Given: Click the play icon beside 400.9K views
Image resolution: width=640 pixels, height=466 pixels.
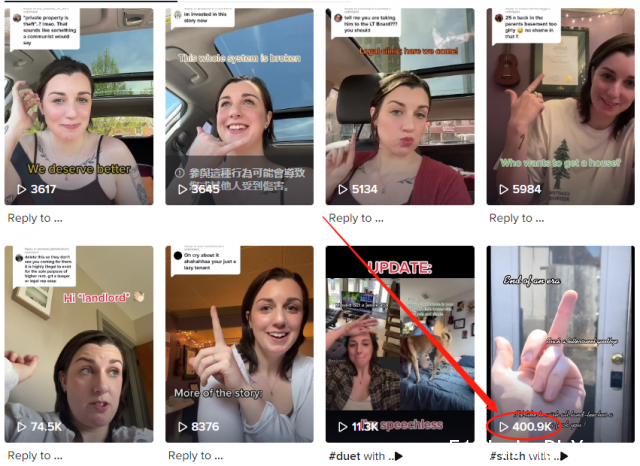Looking at the screenshot, I should pos(504,427).
